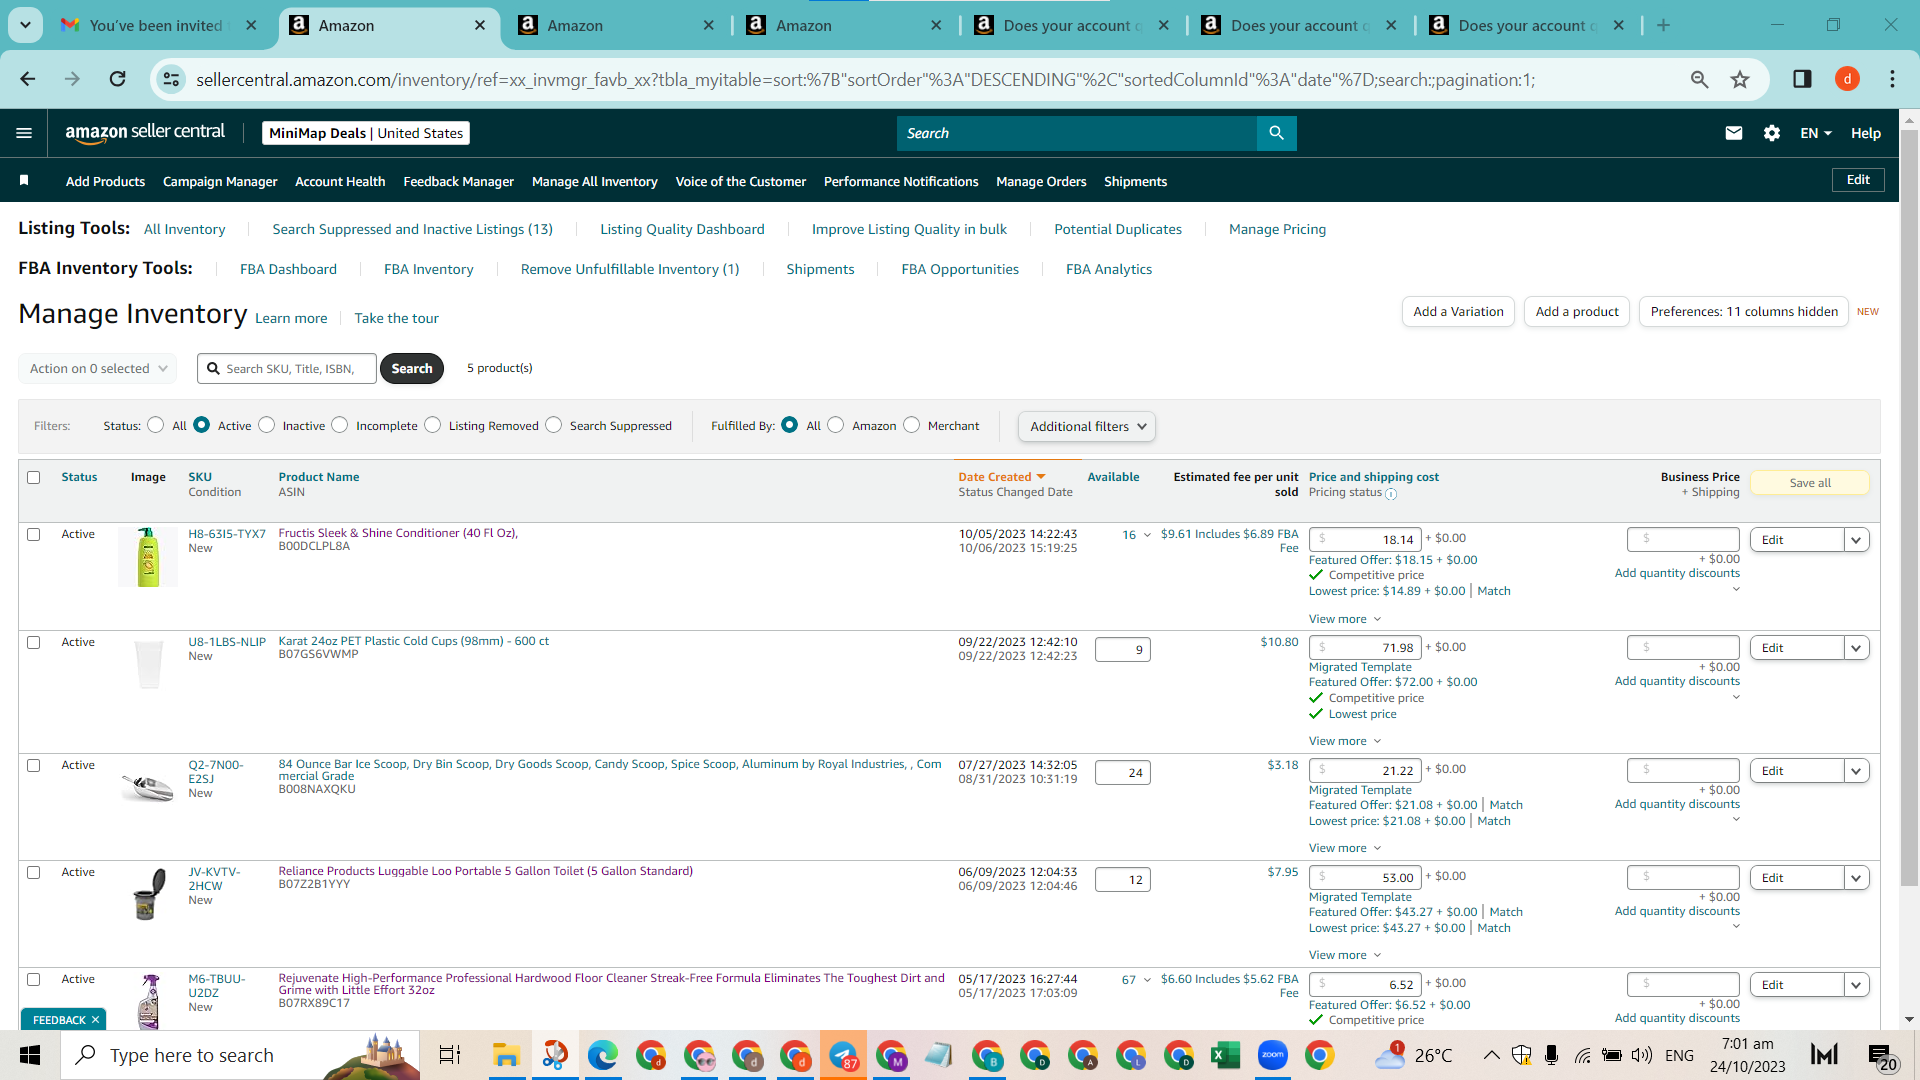This screenshot has height=1080, width=1920.
Task: Open Manage All Inventory menu item
Action: (x=595, y=181)
